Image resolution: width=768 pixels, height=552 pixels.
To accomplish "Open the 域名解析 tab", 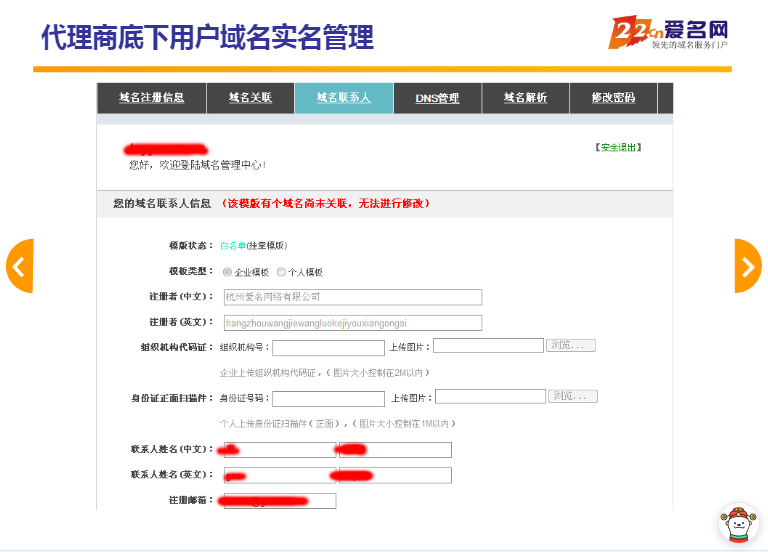I will point(525,98).
